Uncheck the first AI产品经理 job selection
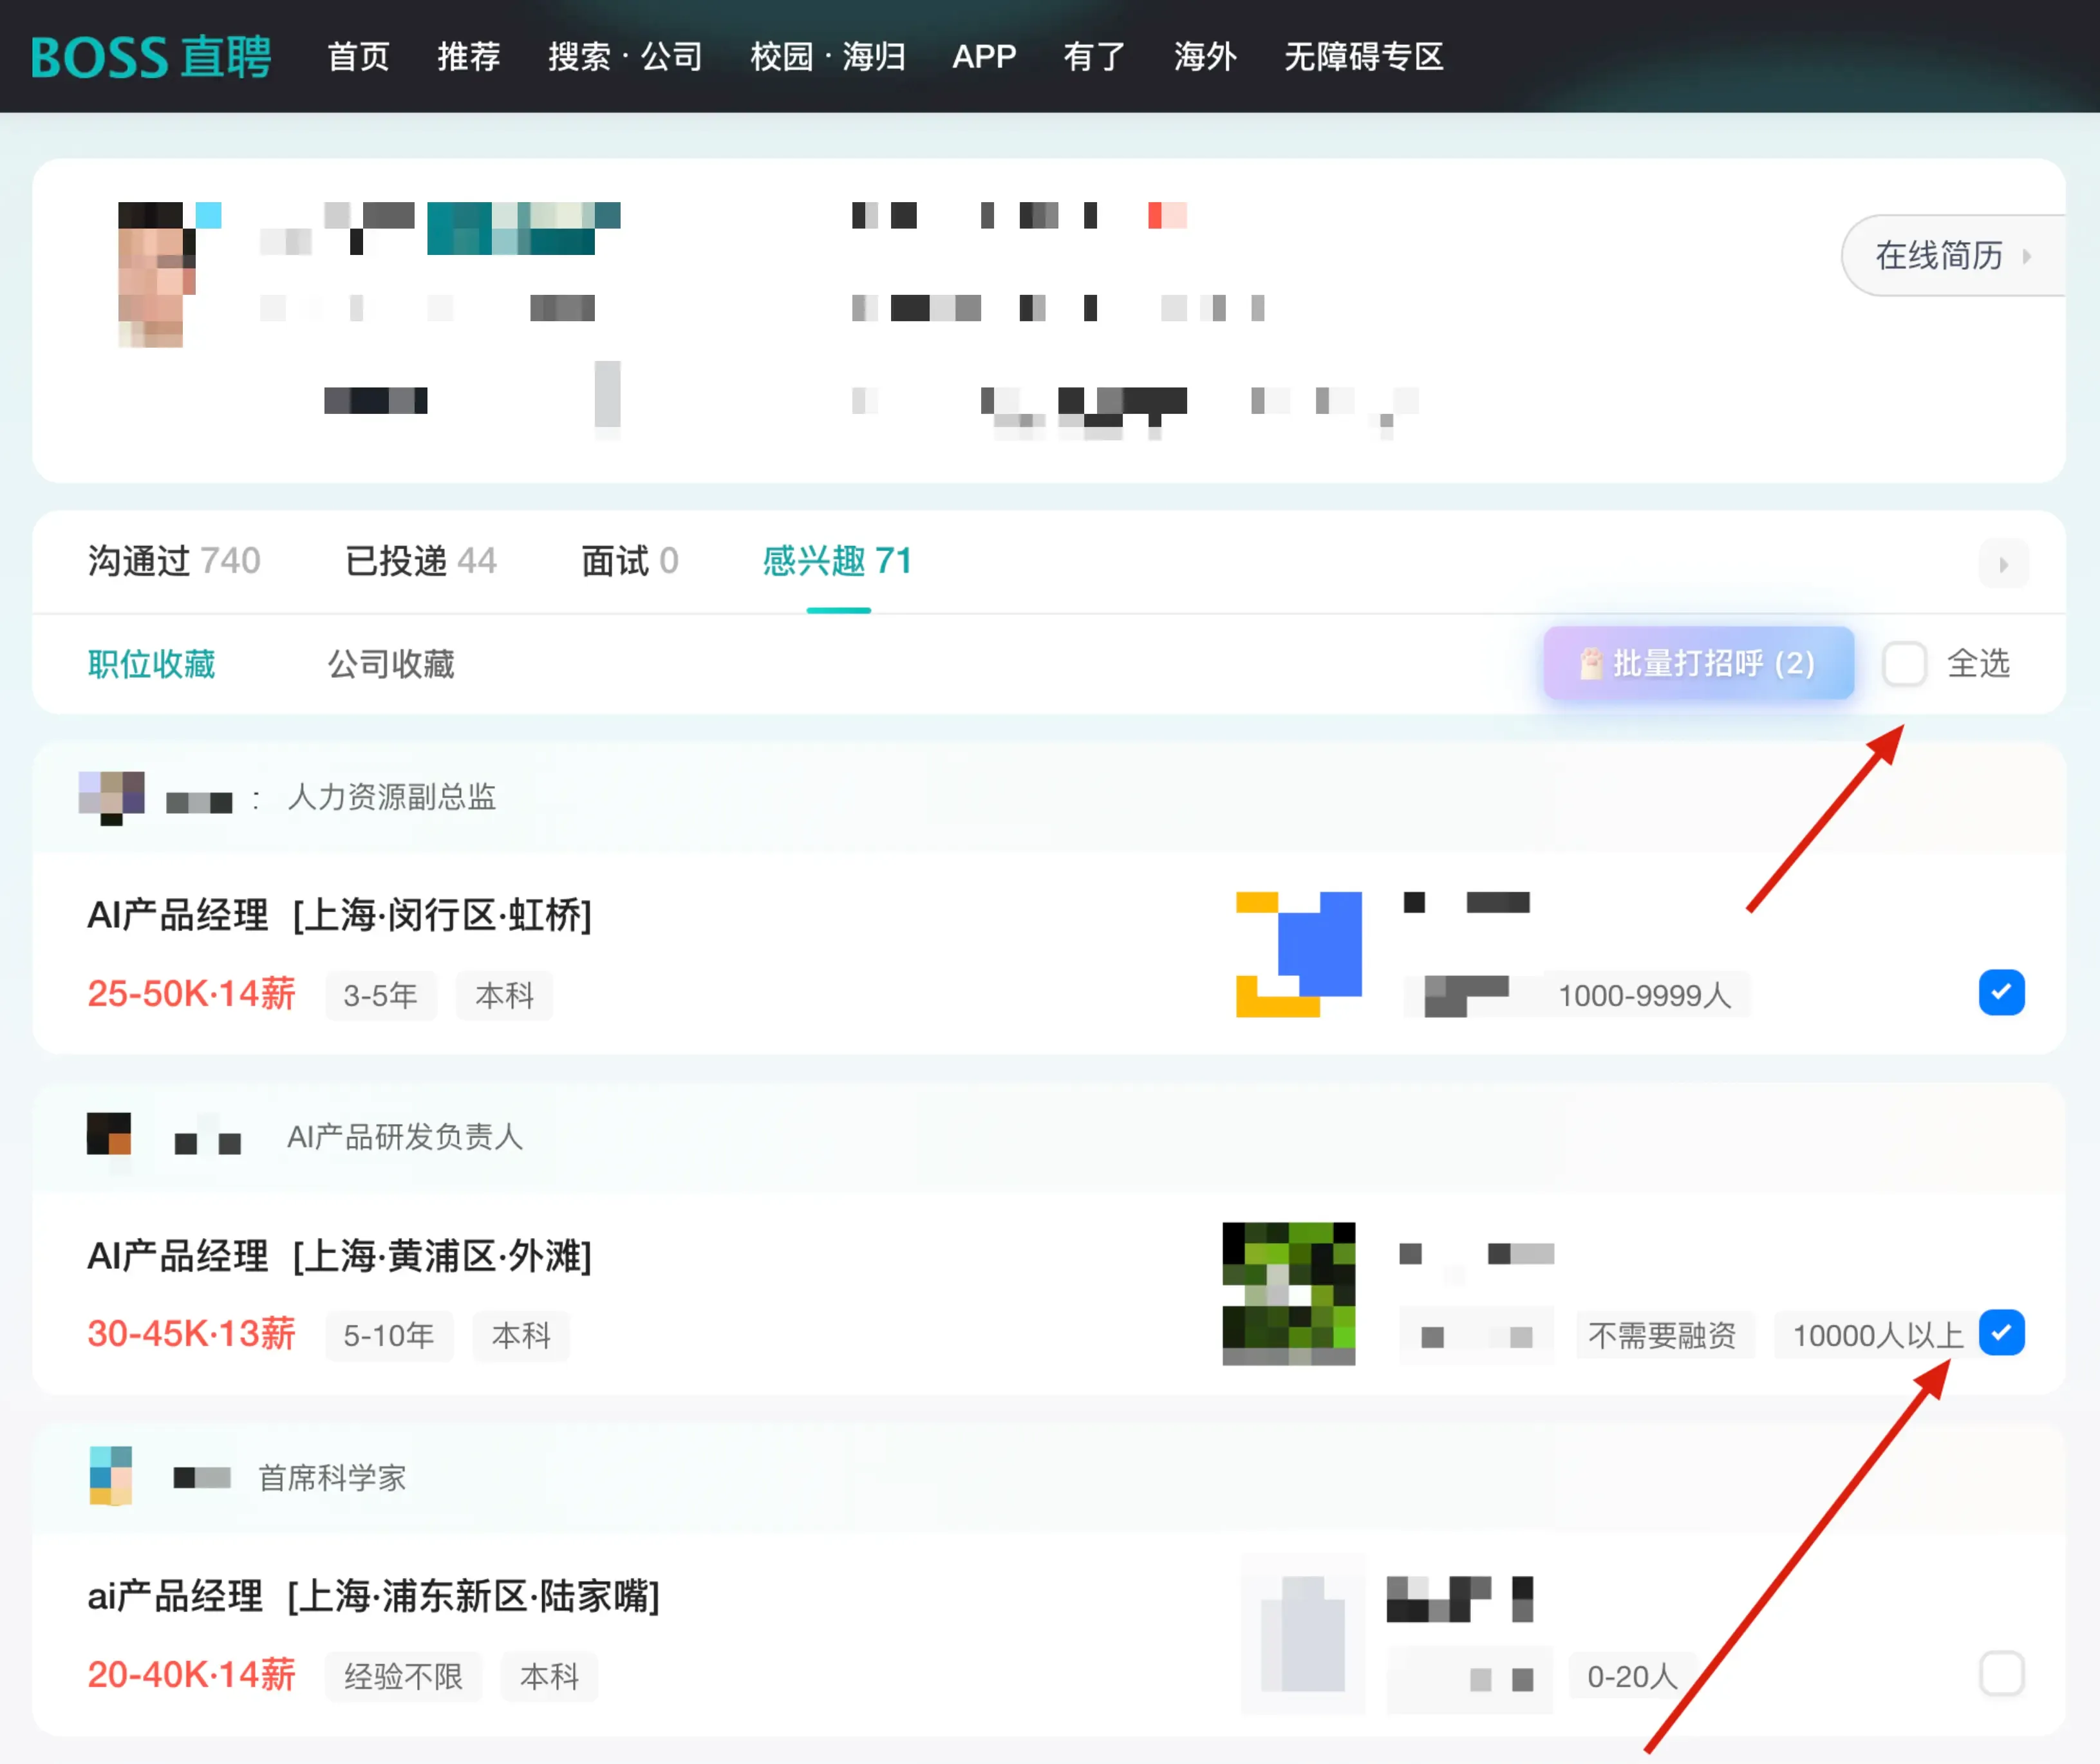Image resolution: width=2100 pixels, height=1764 pixels. tap(2002, 992)
